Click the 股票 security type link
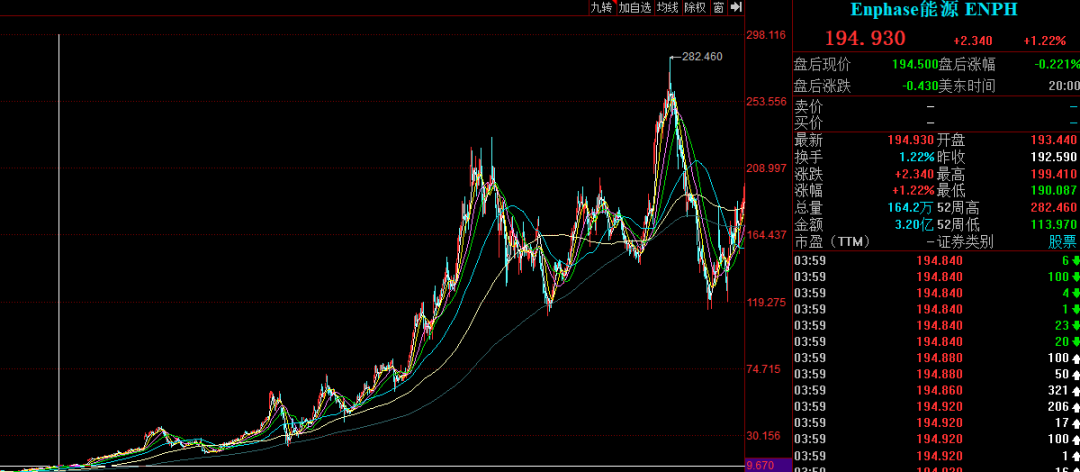 (1063, 242)
